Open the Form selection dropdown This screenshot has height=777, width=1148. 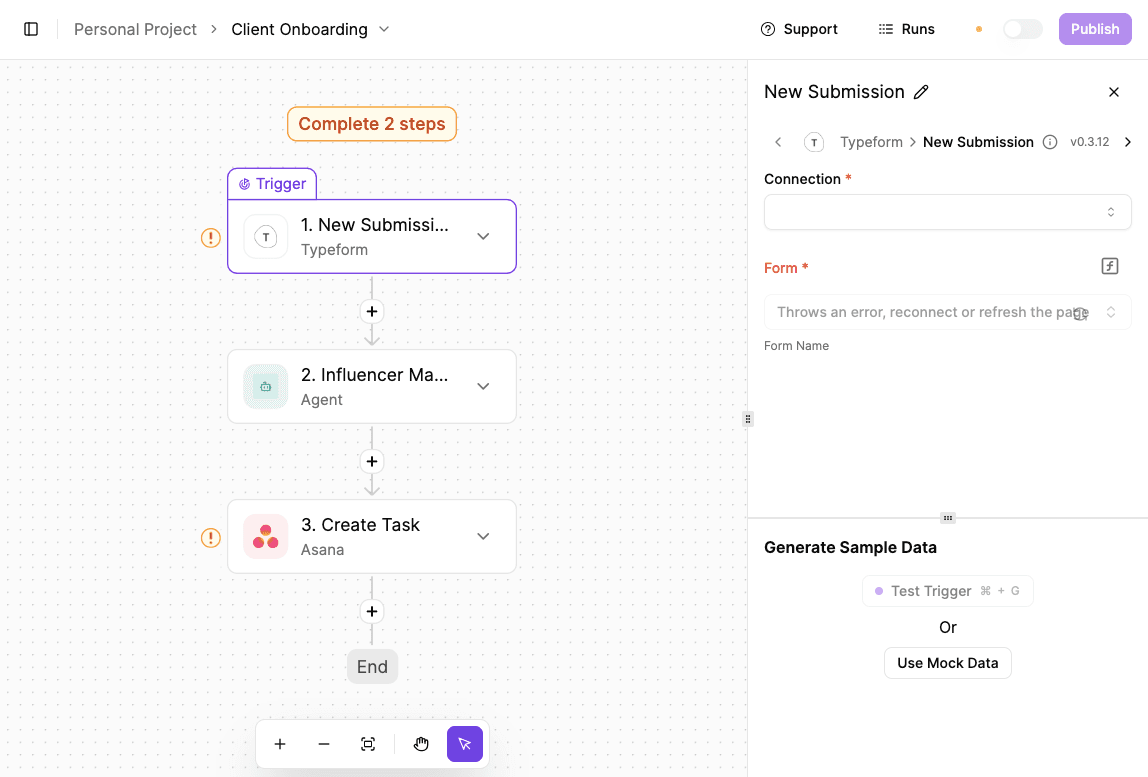[947, 312]
